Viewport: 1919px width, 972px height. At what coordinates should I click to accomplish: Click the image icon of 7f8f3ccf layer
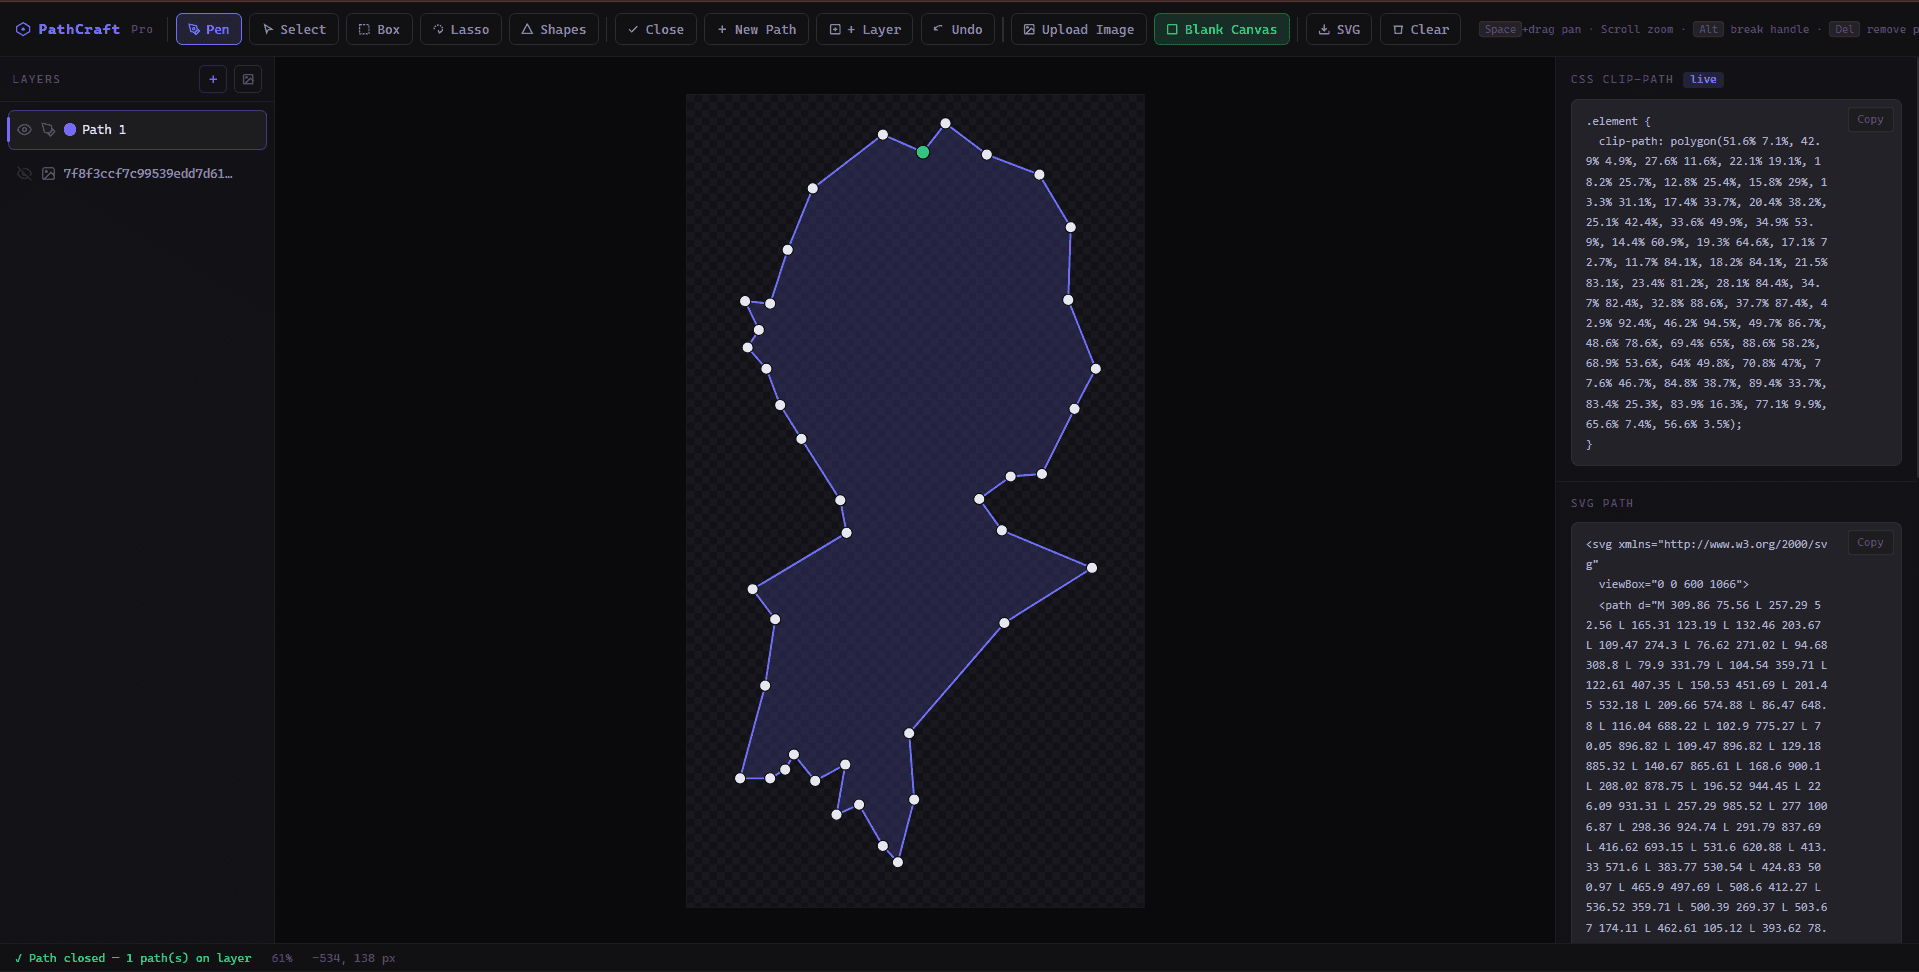(x=48, y=174)
